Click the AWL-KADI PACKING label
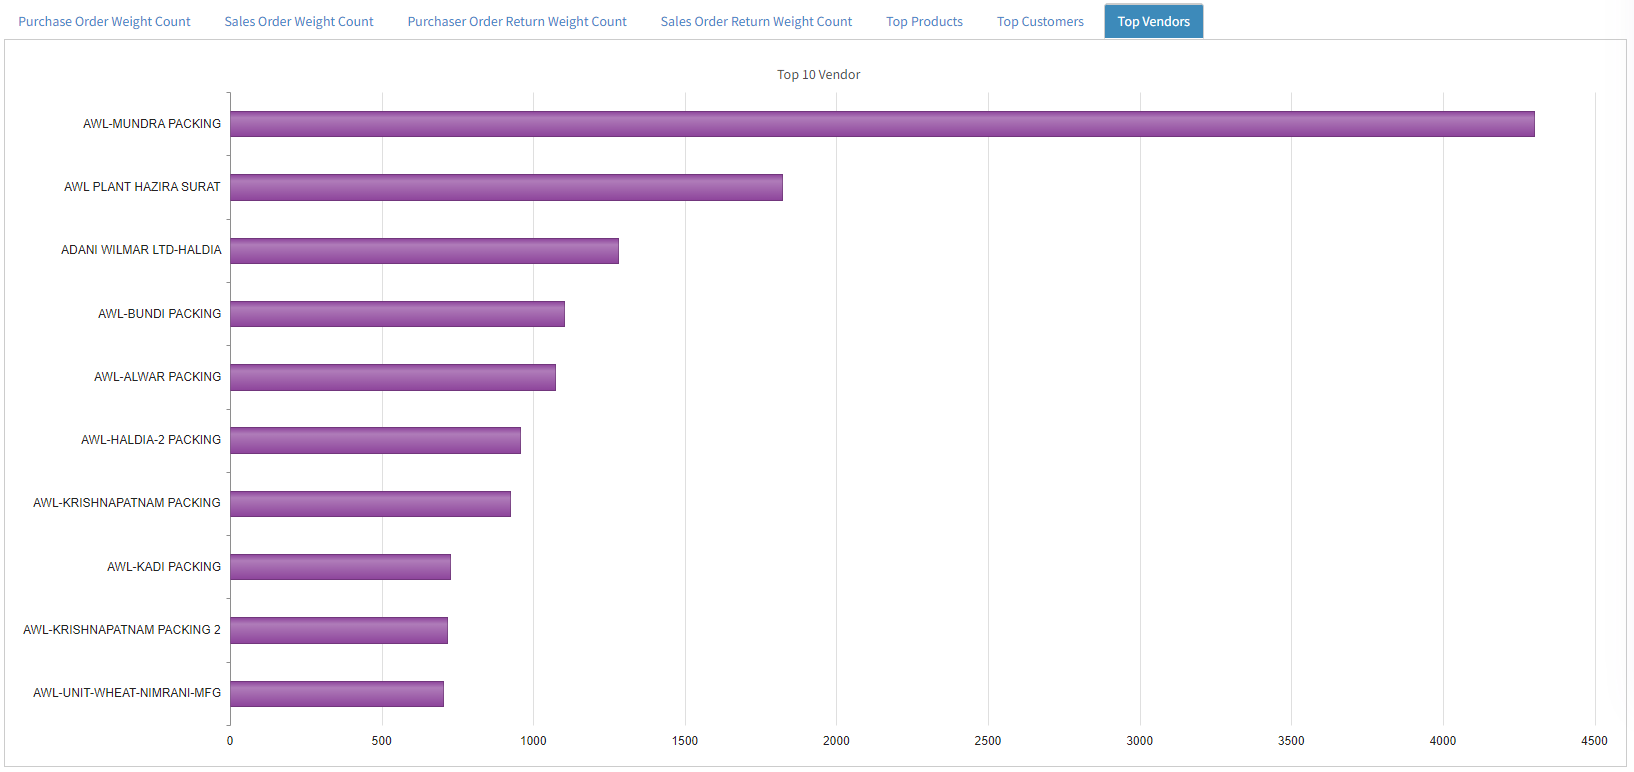1634x772 pixels. point(164,567)
